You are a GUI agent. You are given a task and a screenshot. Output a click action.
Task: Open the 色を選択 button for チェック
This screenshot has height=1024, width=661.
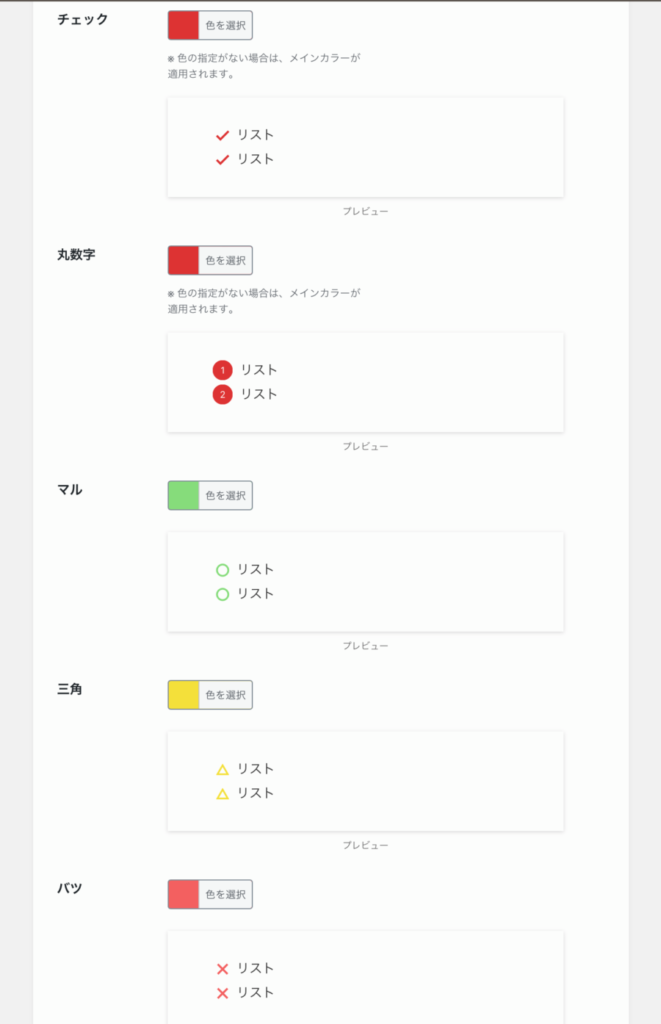(x=225, y=25)
